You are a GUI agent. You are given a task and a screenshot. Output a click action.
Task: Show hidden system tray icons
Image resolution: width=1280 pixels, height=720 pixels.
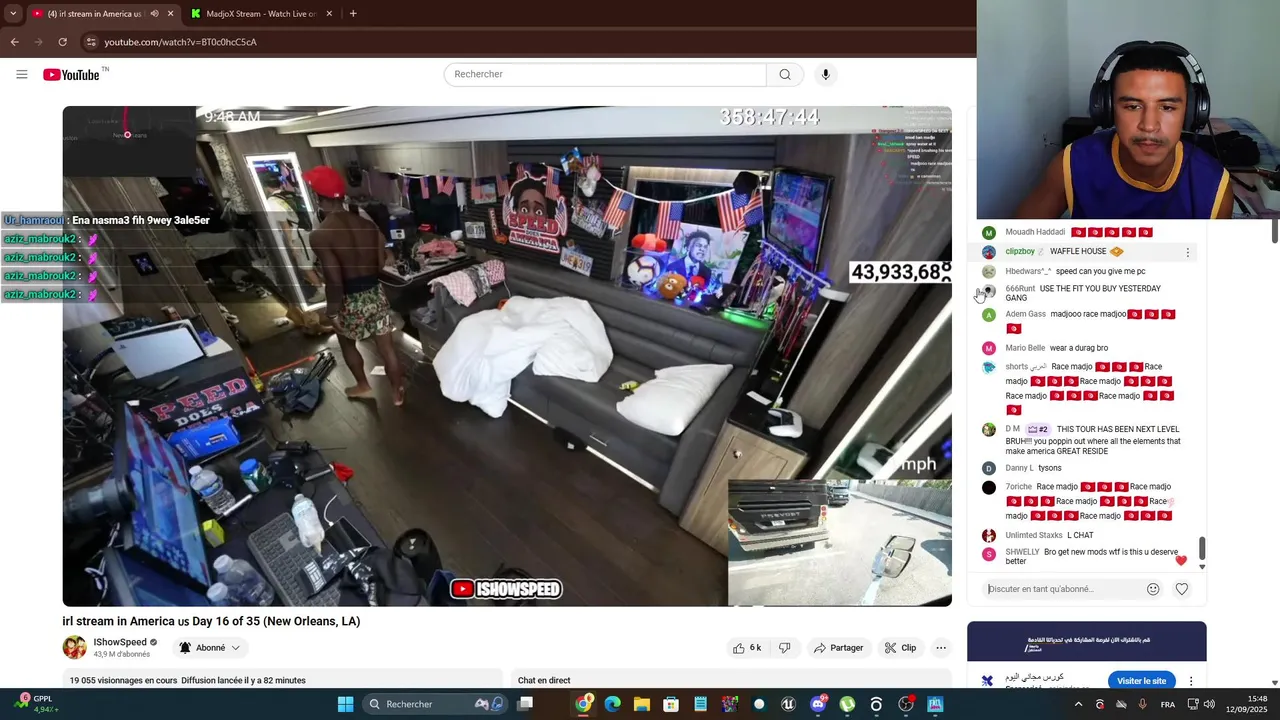coord(1078,704)
